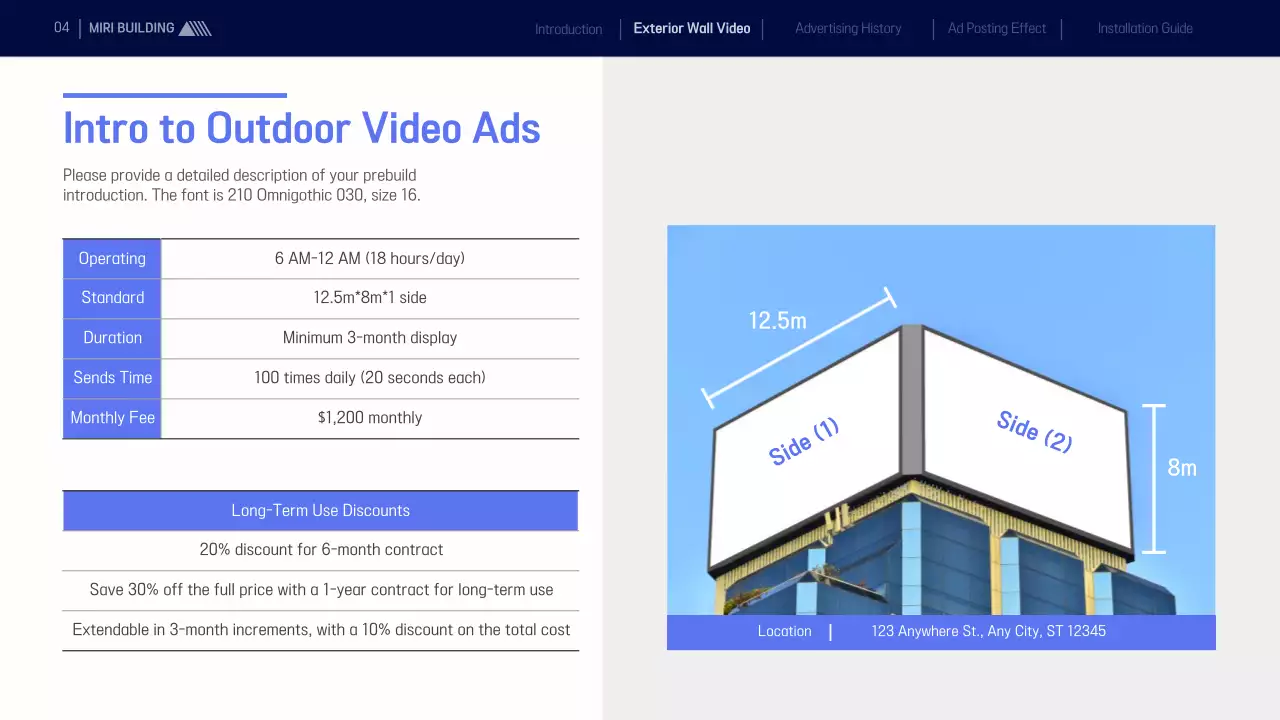Screen dimensions: 1280x720
Task: Click the Side (1) billboard label
Action: click(803, 442)
